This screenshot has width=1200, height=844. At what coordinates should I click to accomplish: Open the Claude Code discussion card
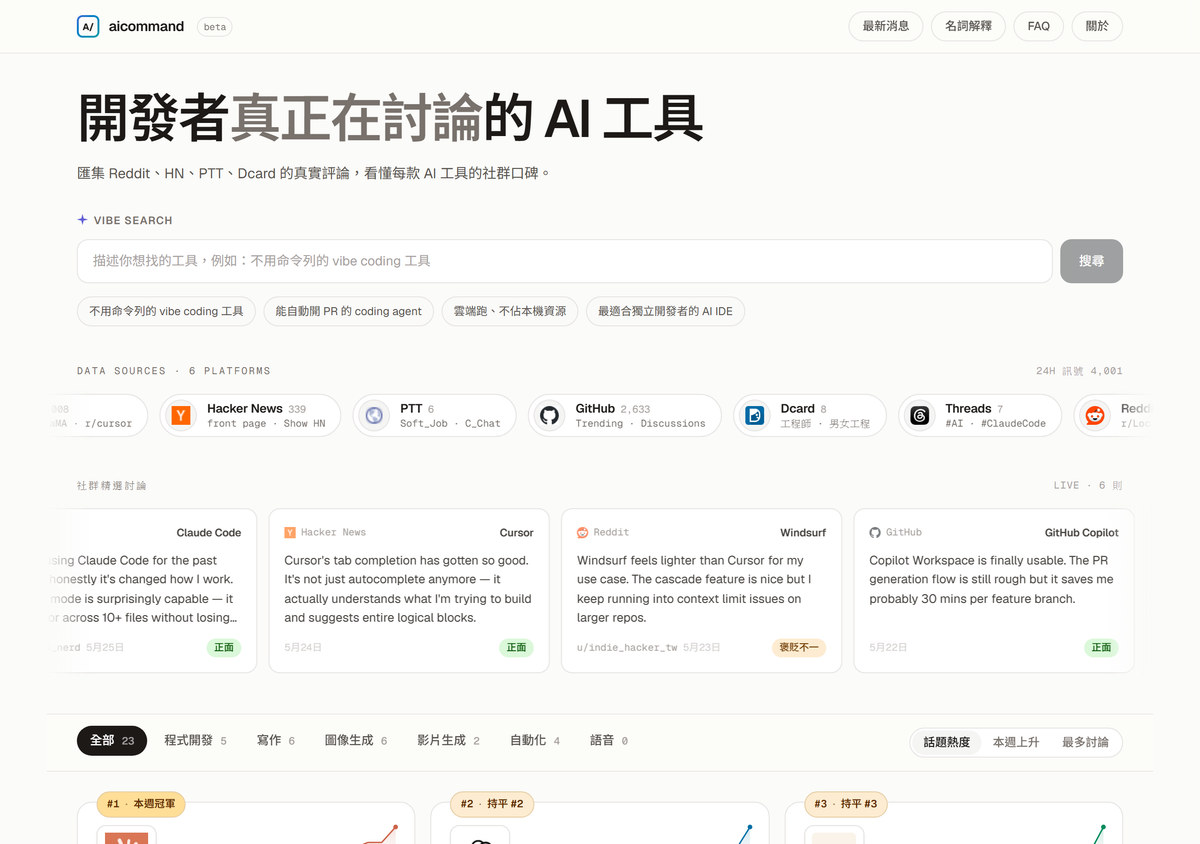pyautogui.click(x=152, y=591)
